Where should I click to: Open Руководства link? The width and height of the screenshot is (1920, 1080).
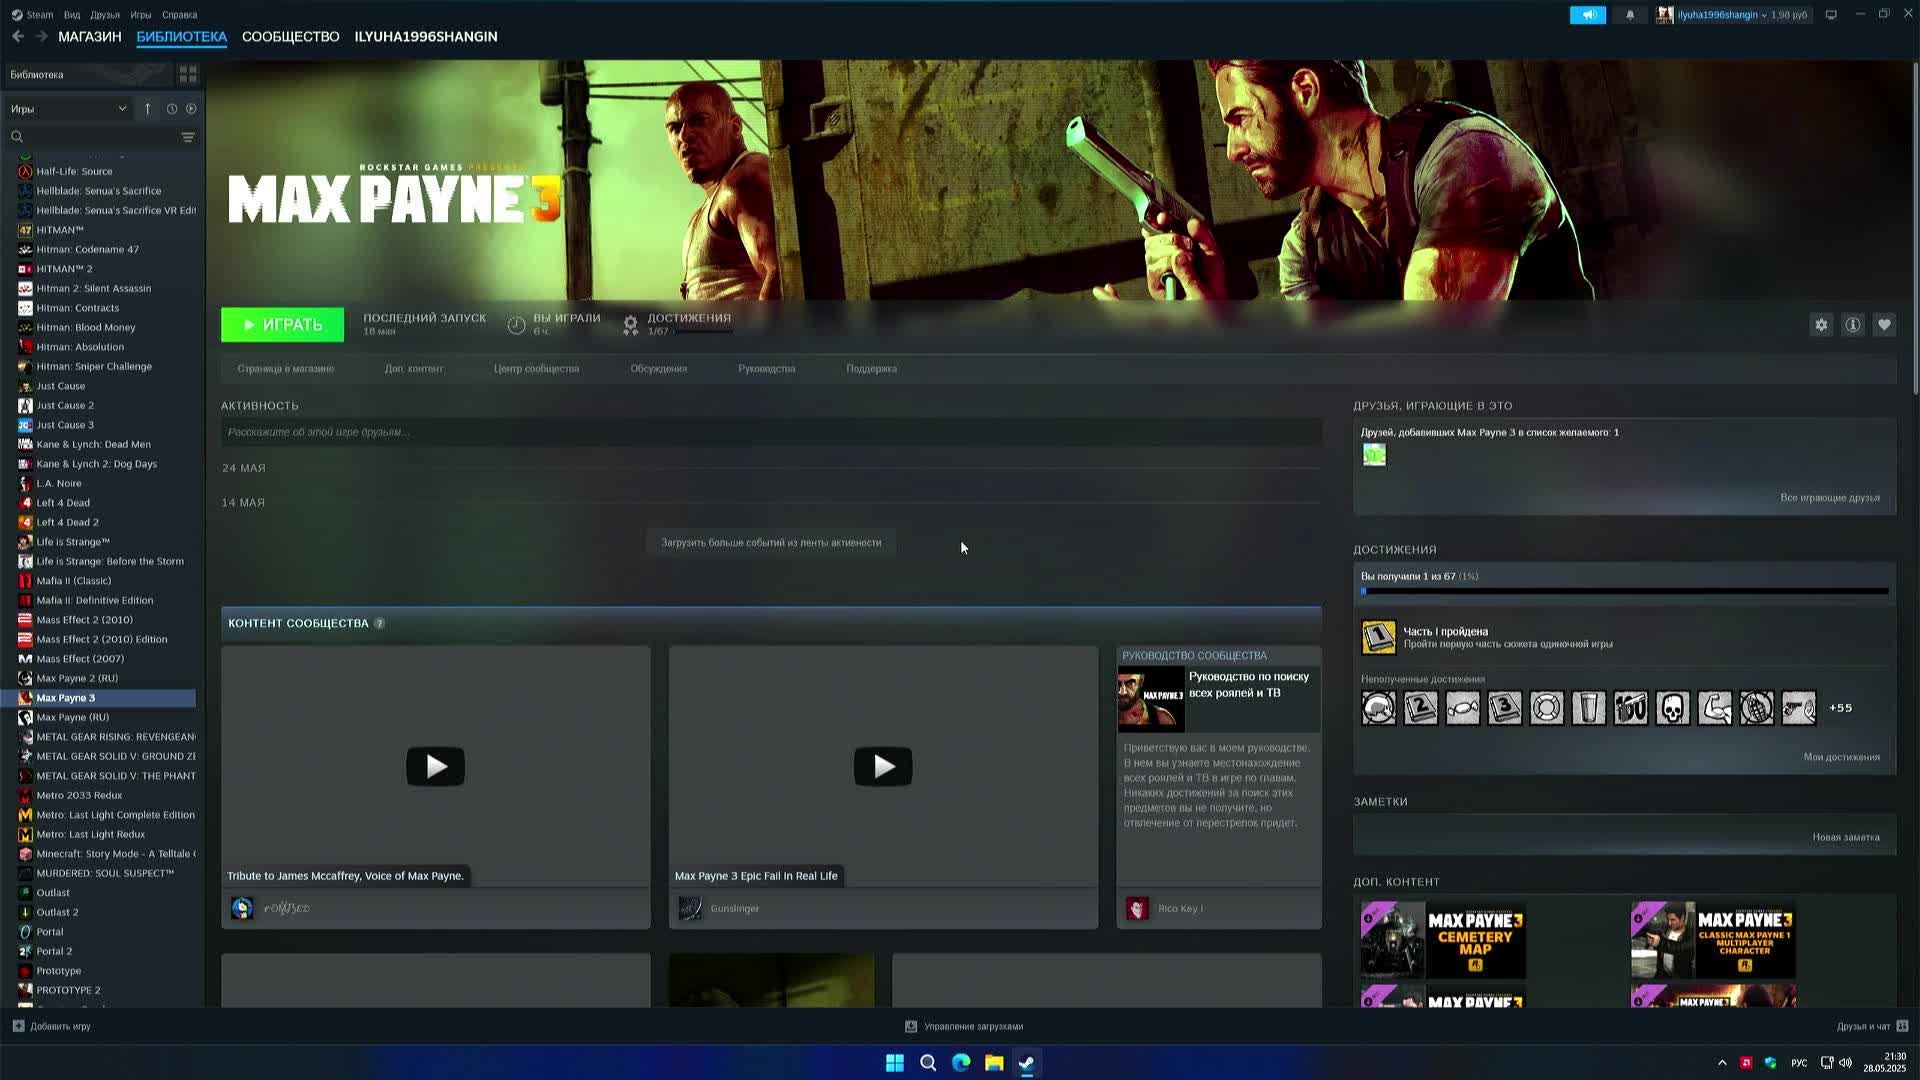point(767,369)
